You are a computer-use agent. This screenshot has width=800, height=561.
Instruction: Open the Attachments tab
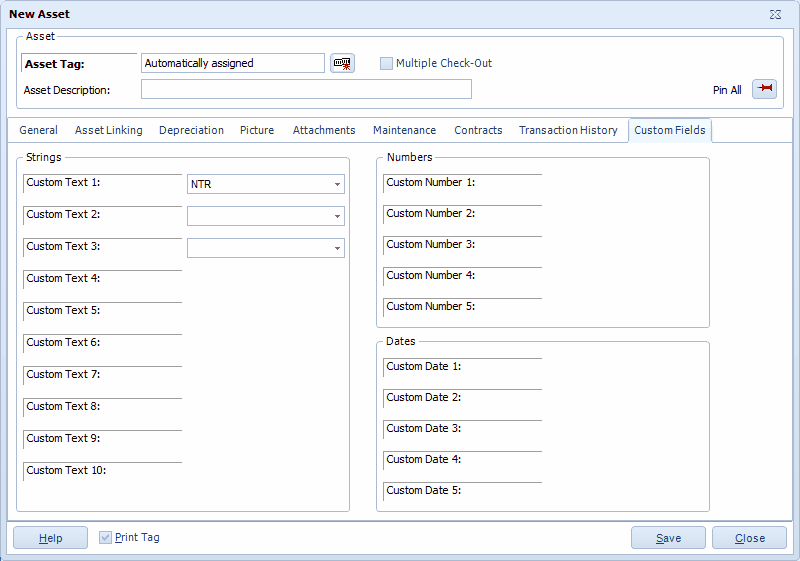(x=324, y=130)
